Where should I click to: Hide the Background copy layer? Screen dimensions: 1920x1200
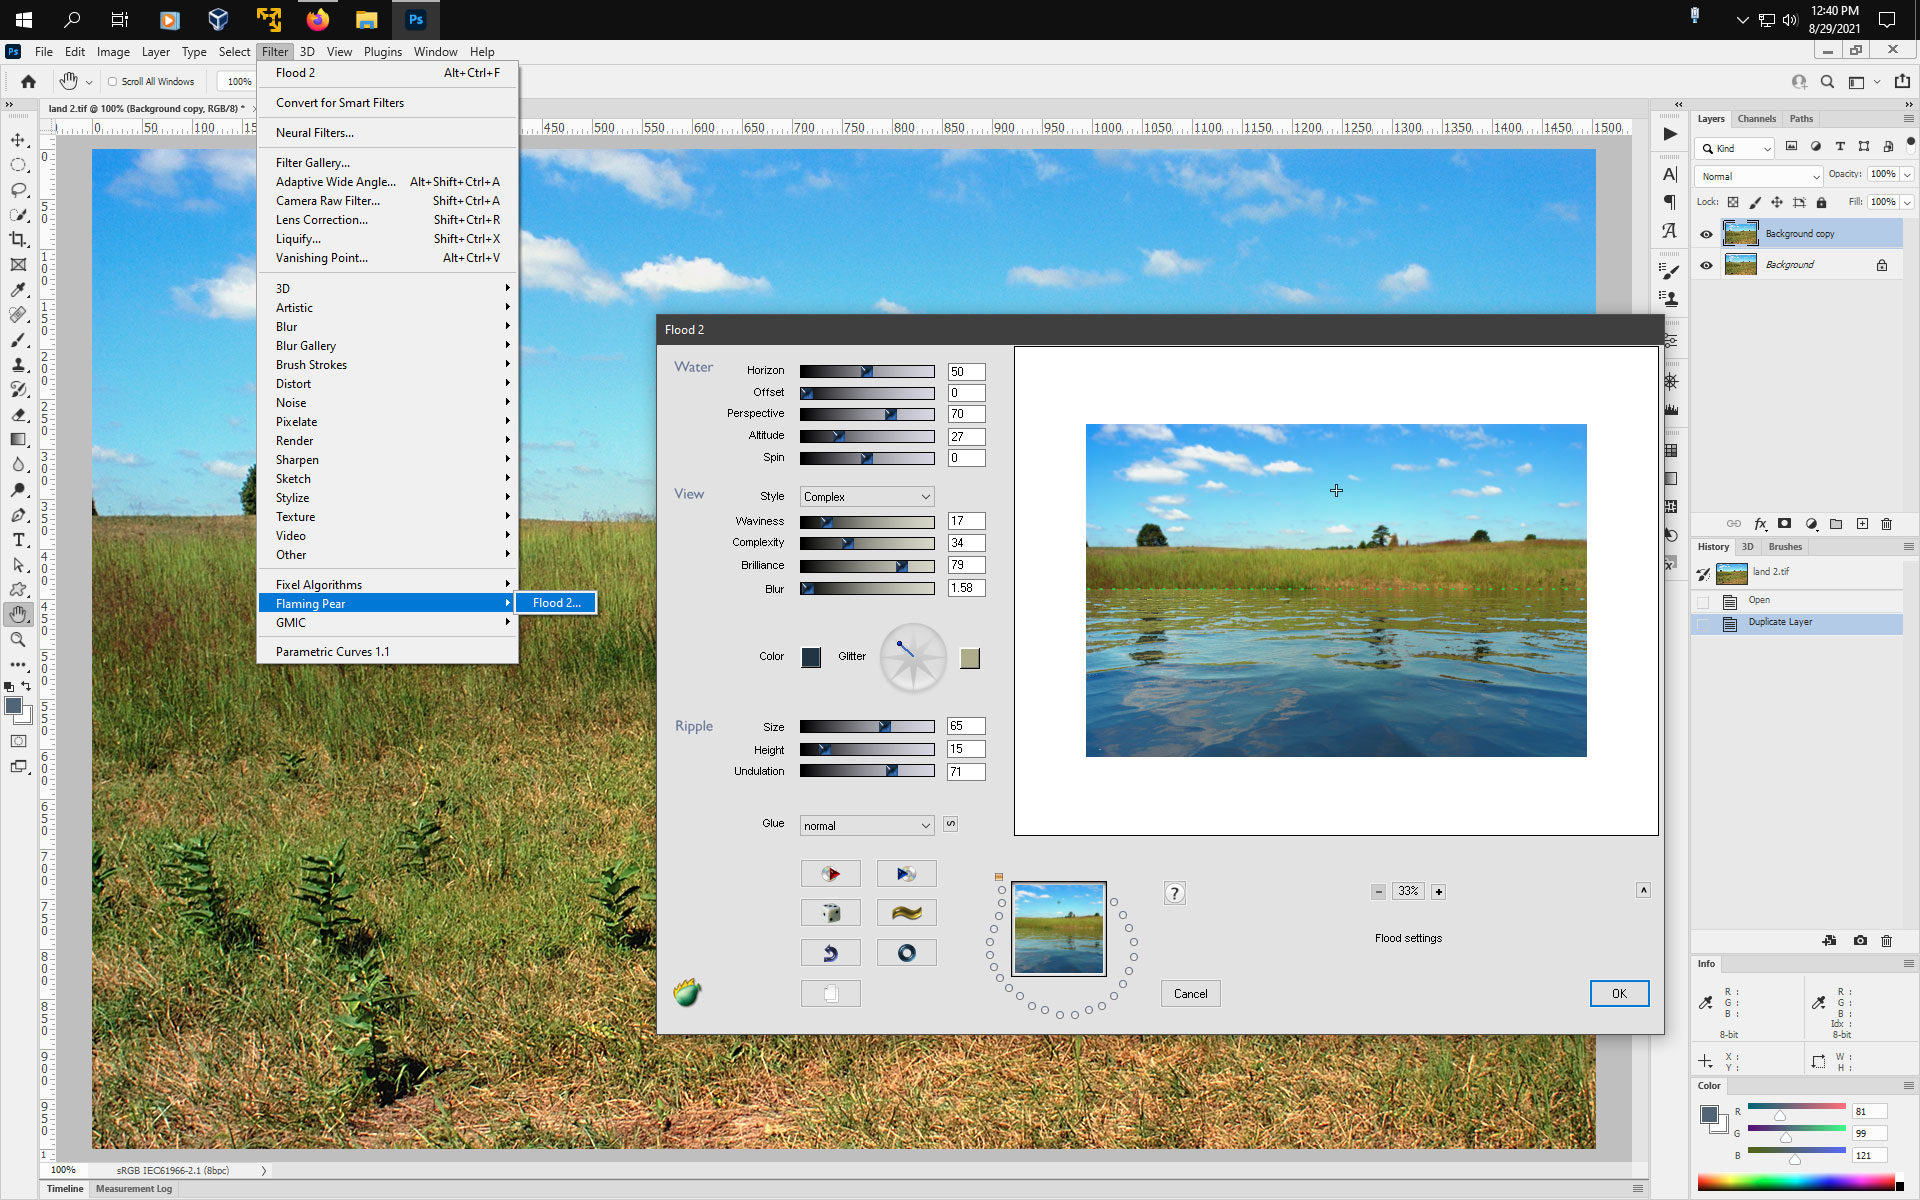(1706, 234)
